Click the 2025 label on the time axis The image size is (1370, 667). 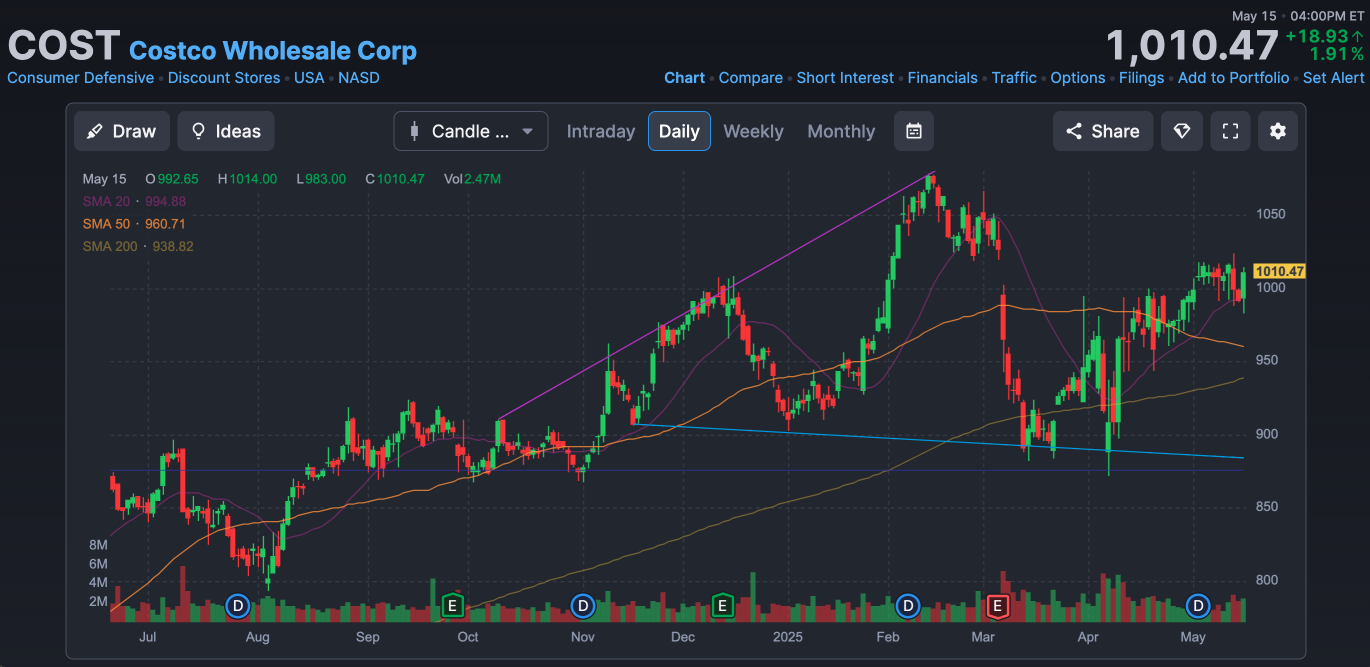click(788, 637)
